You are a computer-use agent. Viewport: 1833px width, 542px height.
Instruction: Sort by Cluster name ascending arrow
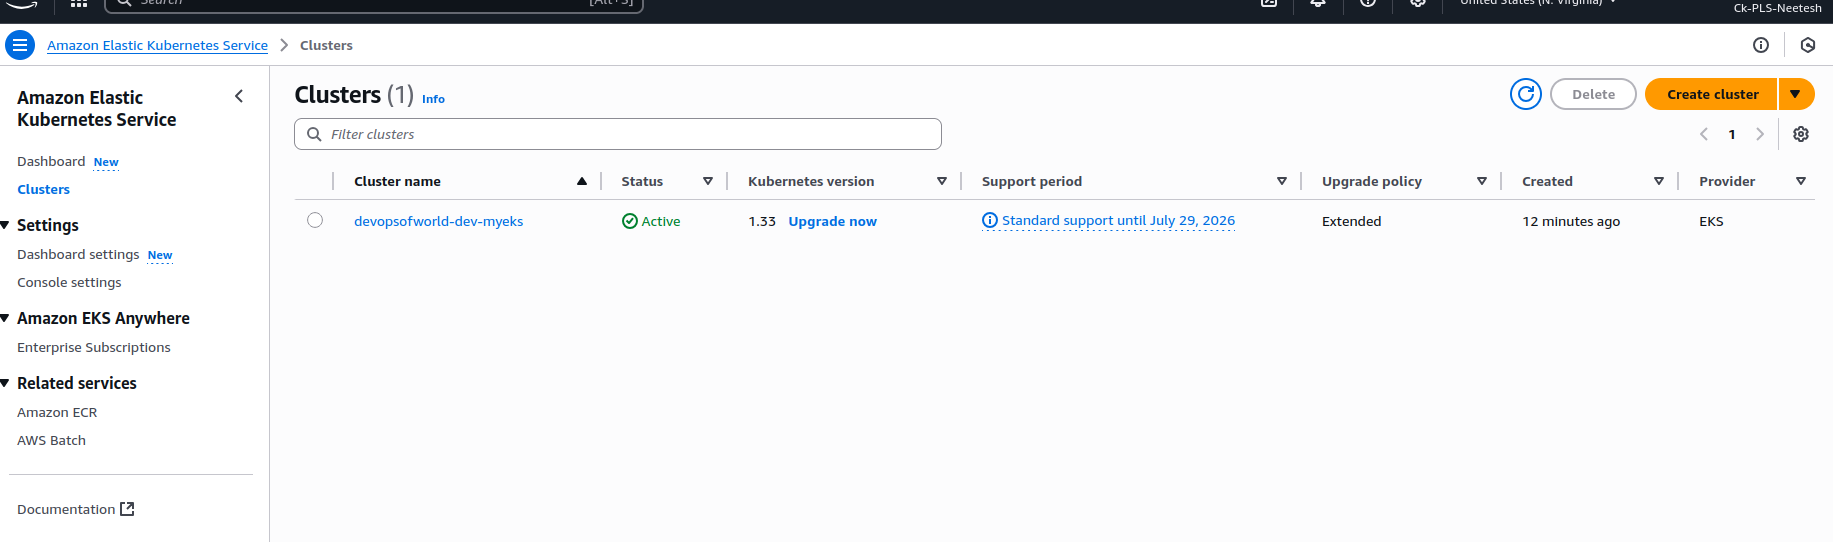pyautogui.click(x=582, y=181)
